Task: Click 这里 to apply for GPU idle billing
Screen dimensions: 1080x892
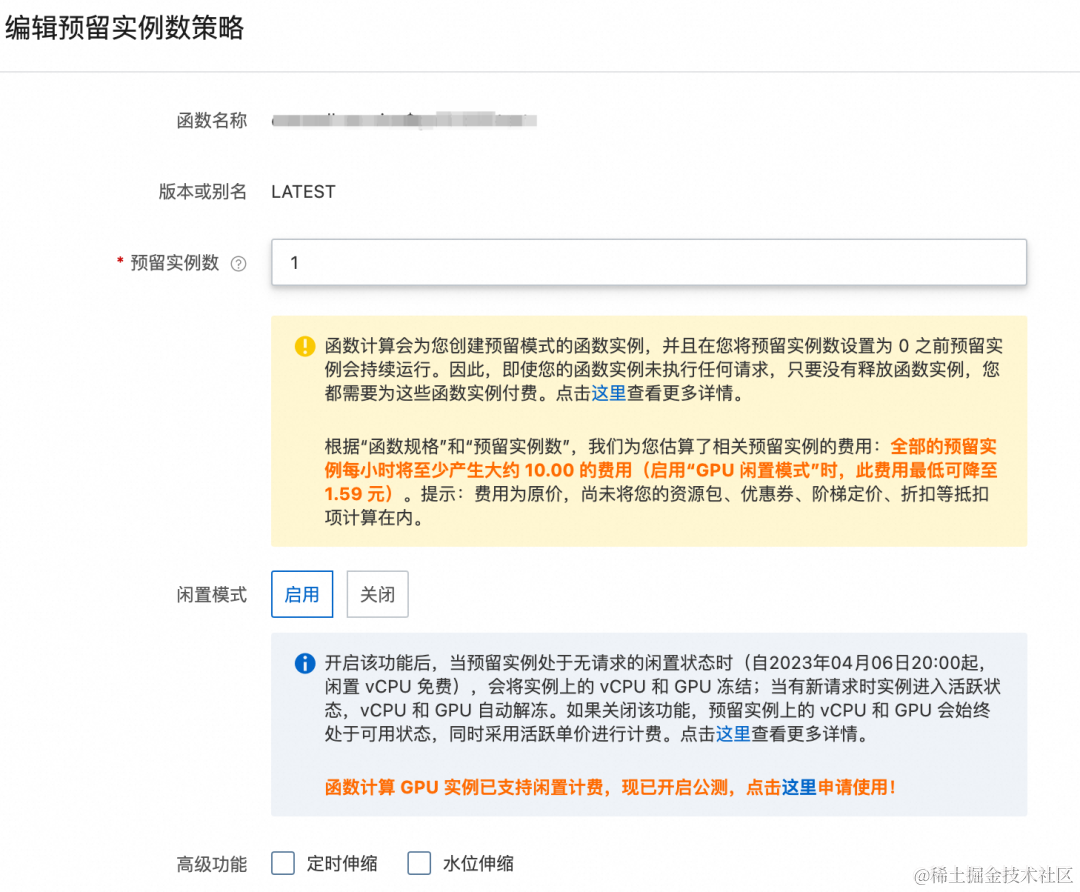Action: [x=800, y=789]
